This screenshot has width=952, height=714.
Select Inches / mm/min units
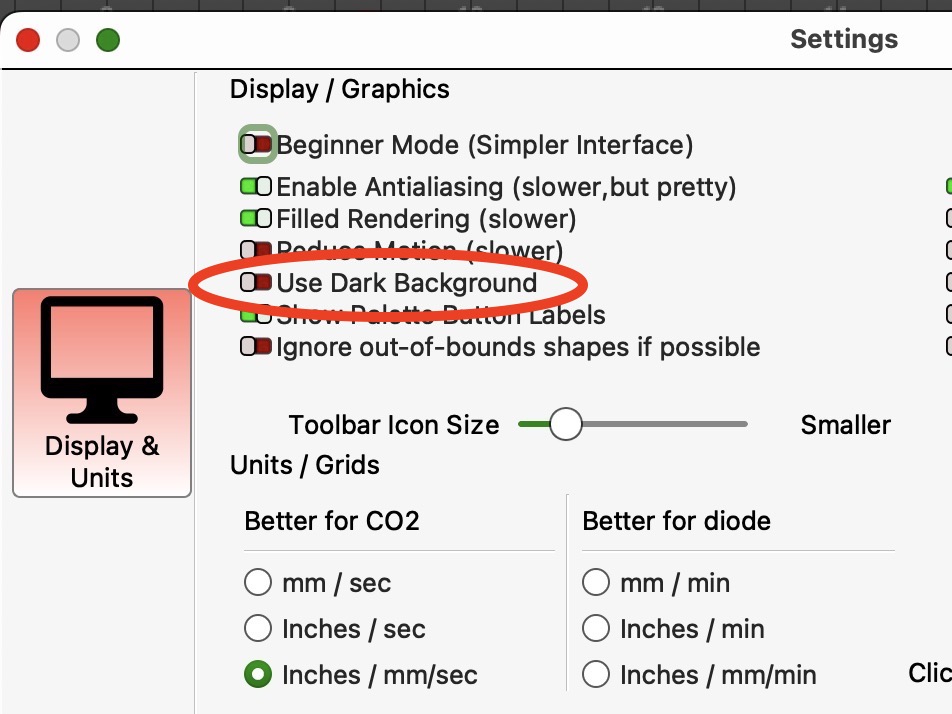tap(596, 675)
